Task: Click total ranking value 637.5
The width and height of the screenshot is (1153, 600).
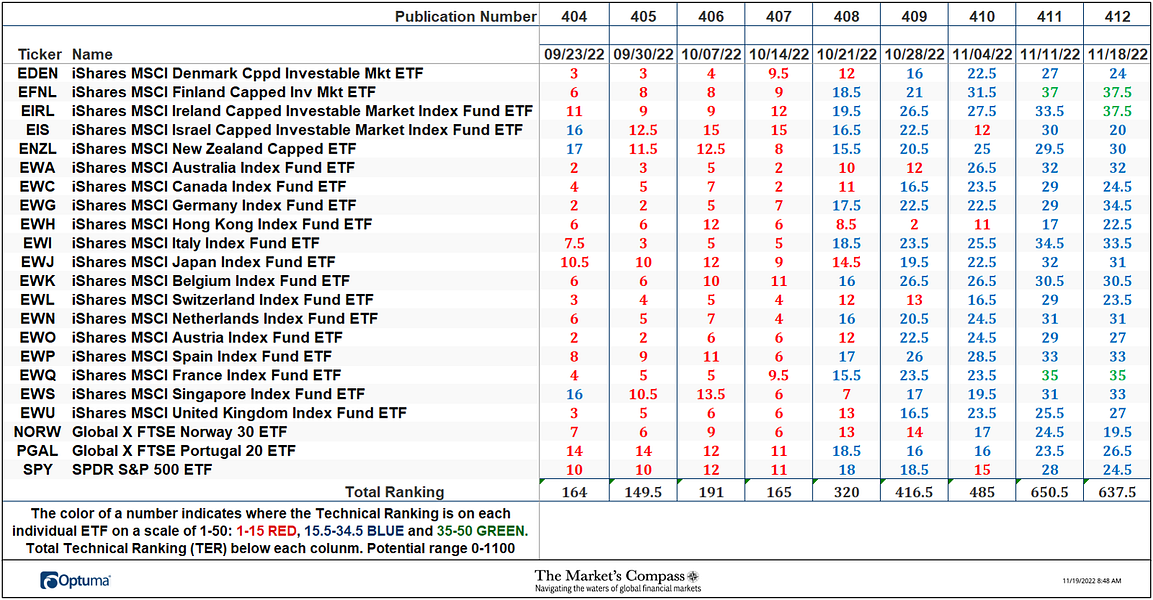Action: pos(1118,492)
